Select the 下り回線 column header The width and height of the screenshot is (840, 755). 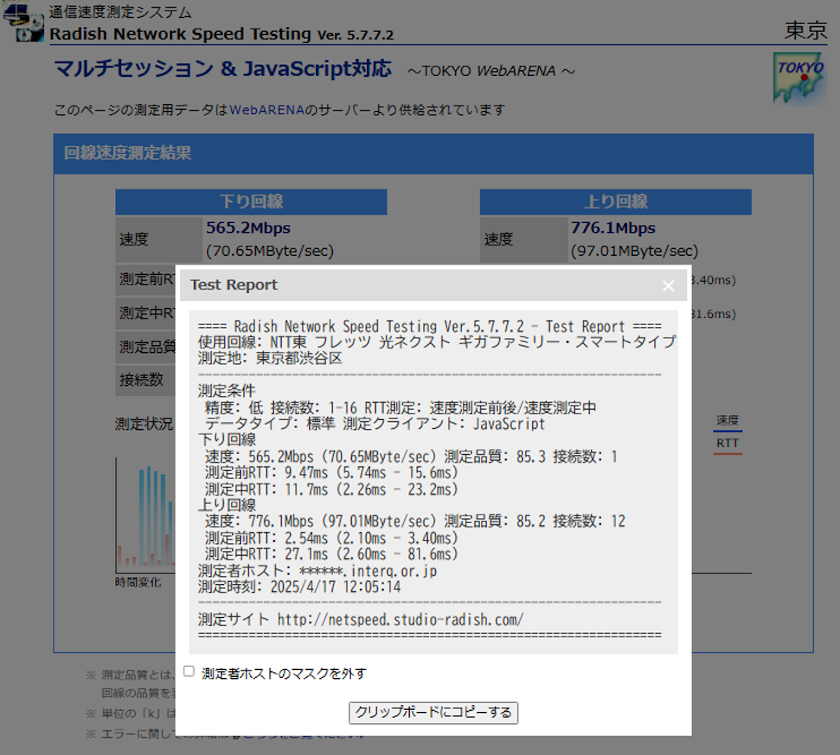[x=251, y=202]
